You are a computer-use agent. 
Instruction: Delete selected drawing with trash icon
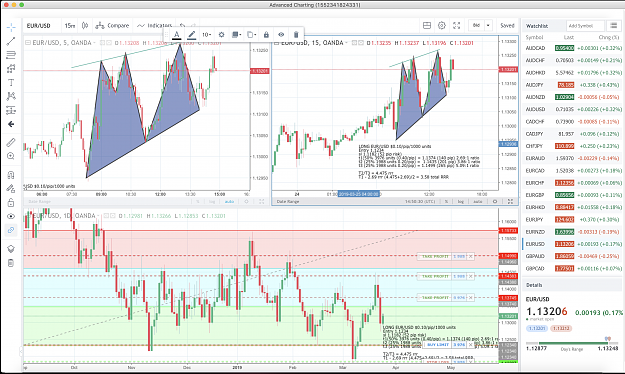296,35
